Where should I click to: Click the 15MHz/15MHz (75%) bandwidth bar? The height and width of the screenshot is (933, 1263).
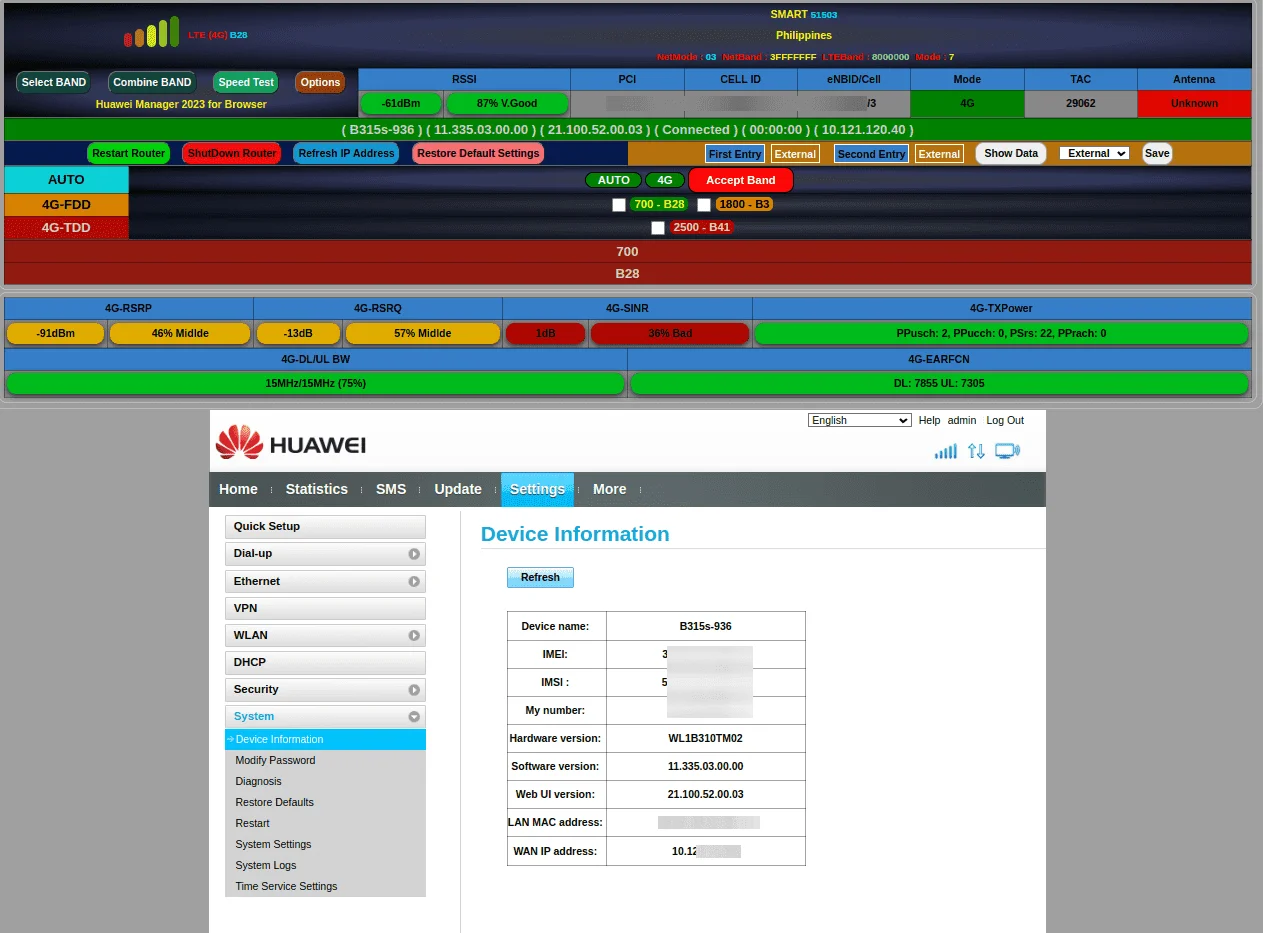(x=315, y=383)
